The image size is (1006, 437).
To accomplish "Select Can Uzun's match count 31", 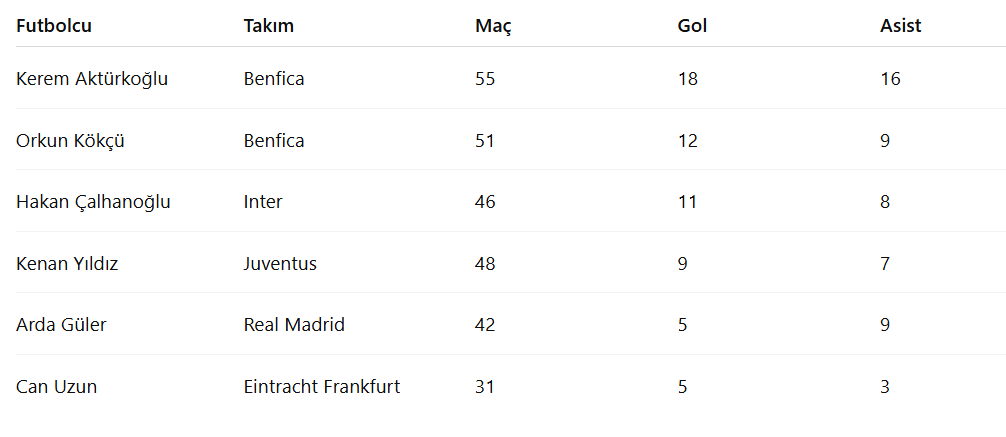I will point(485,387).
